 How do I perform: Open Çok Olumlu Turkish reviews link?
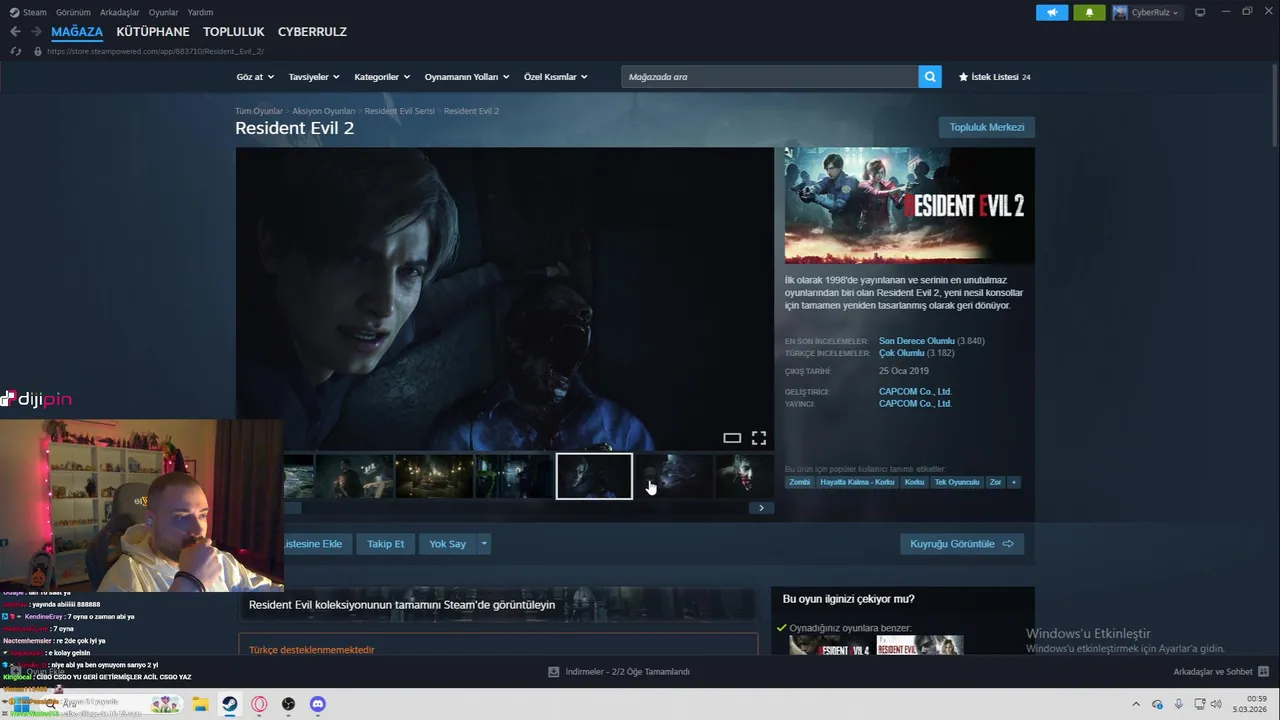click(901, 353)
